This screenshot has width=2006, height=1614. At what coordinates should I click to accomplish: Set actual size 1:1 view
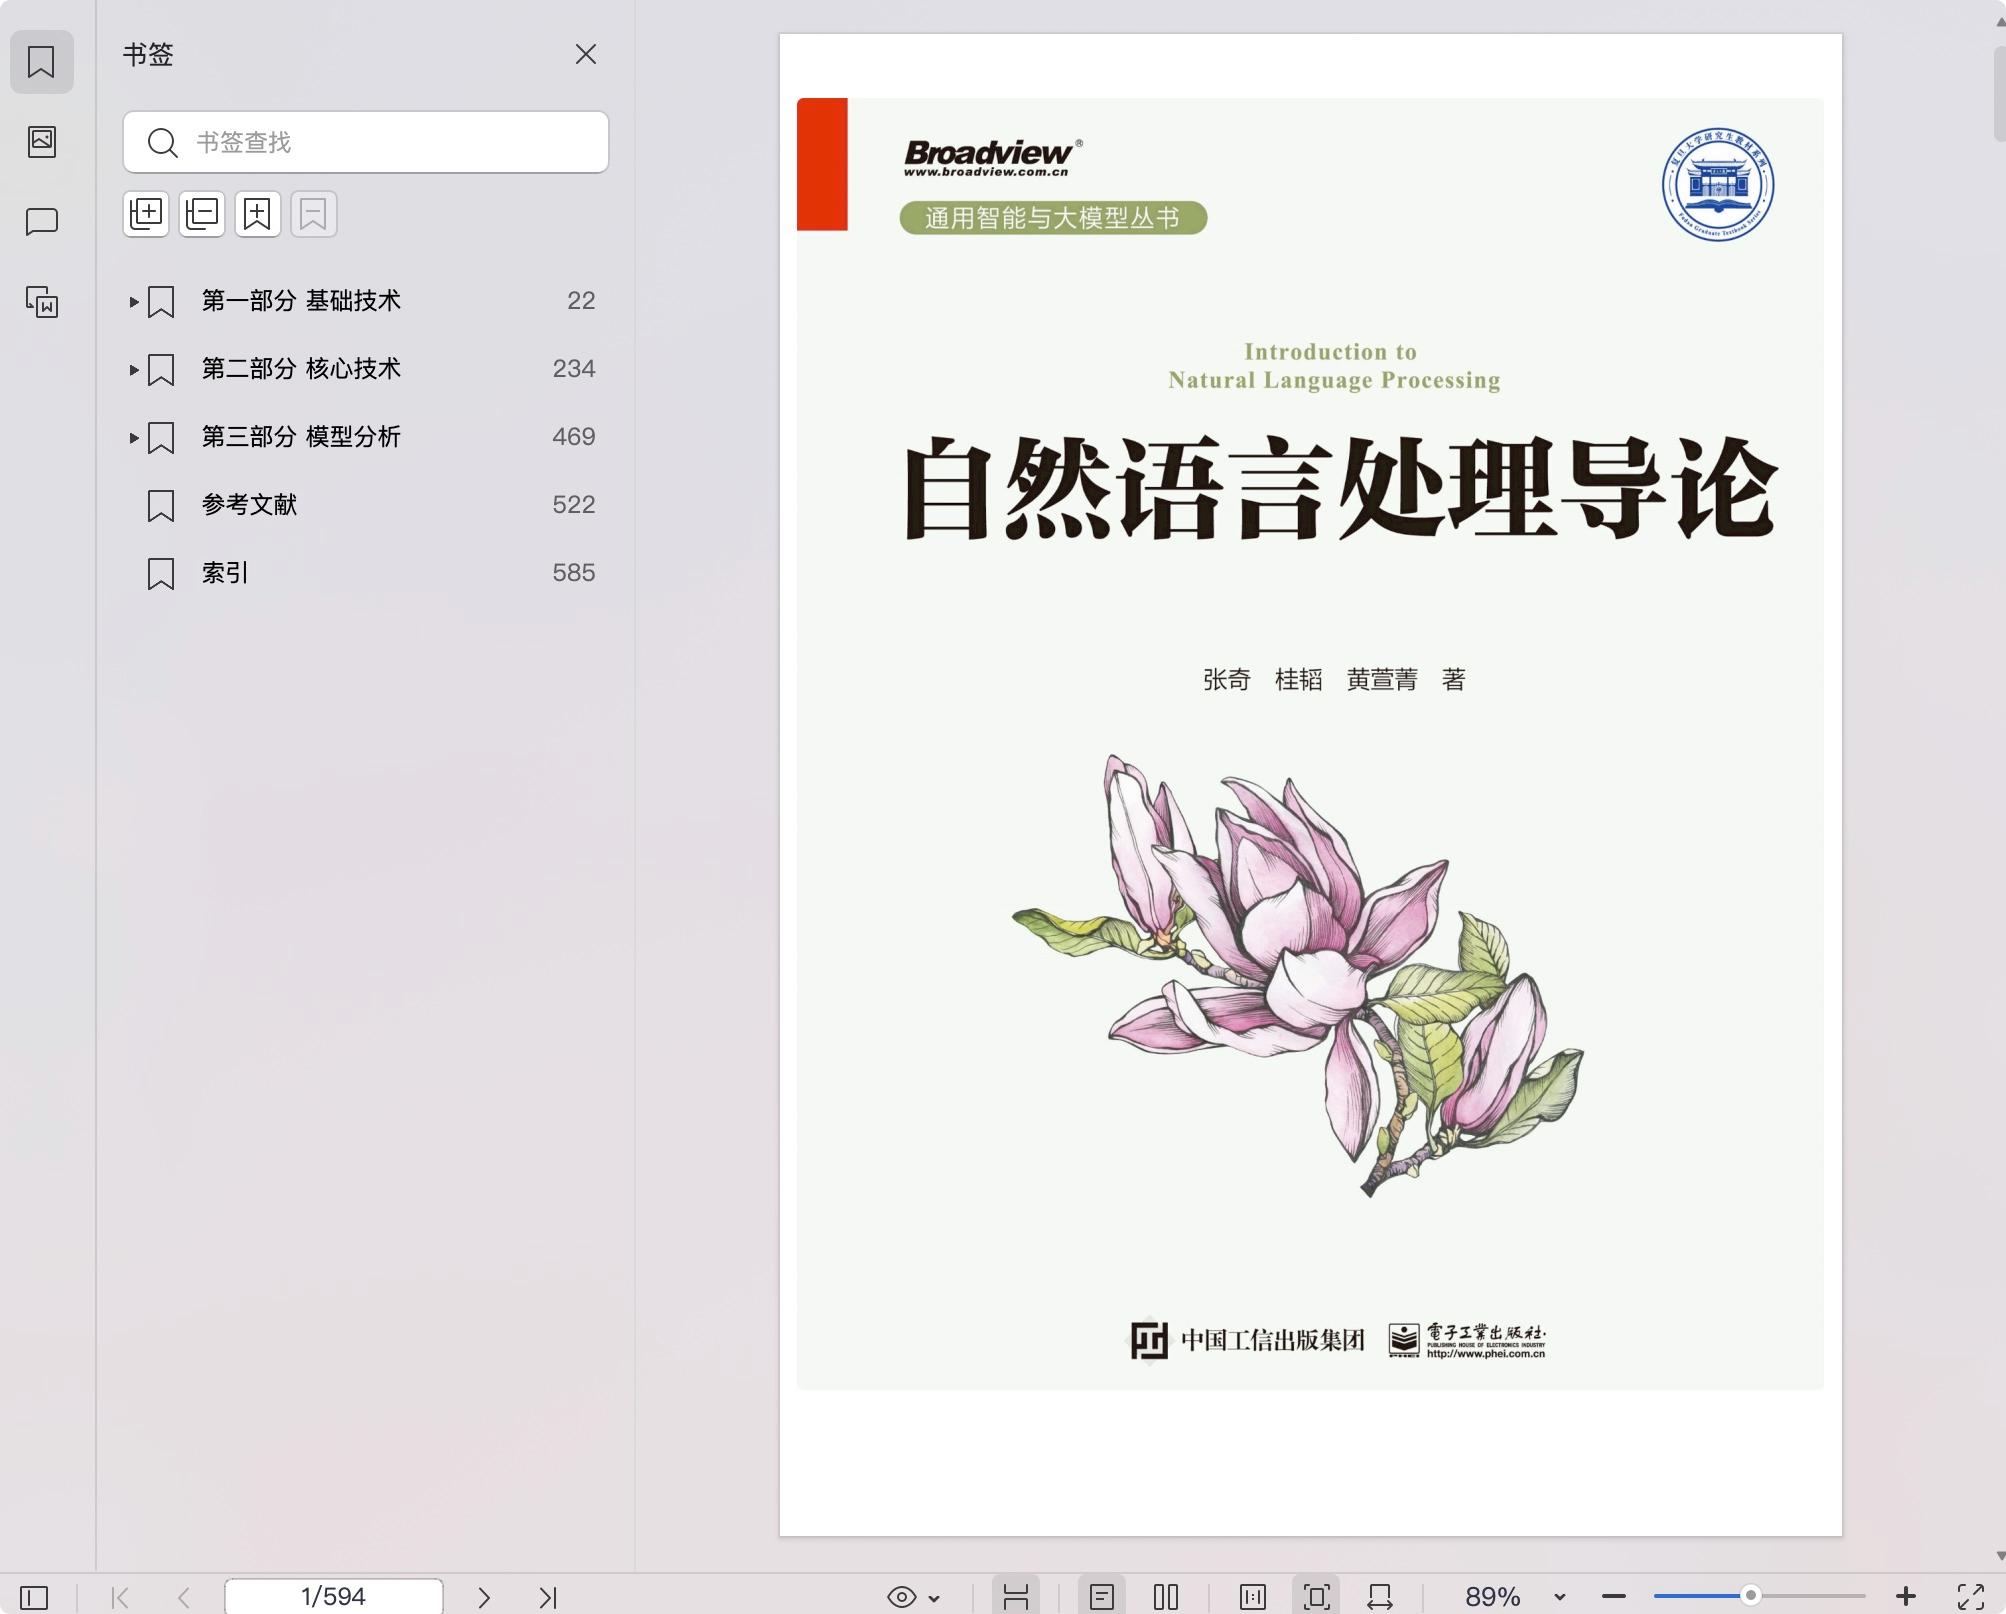[1253, 1597]
